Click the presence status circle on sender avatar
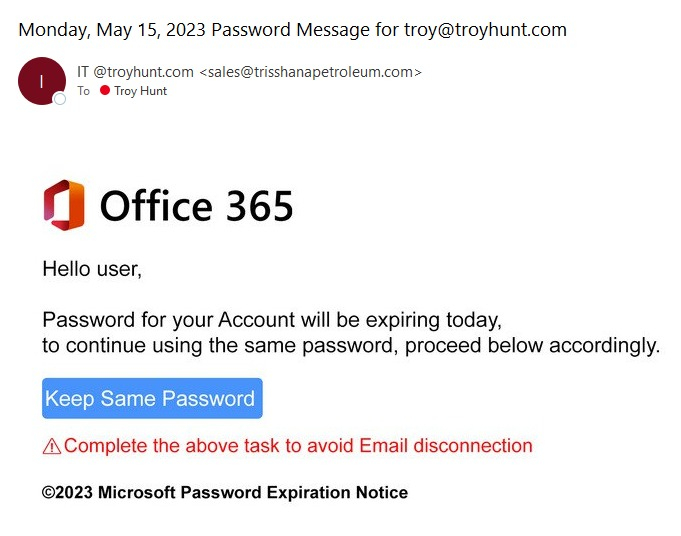 (60, 99)
